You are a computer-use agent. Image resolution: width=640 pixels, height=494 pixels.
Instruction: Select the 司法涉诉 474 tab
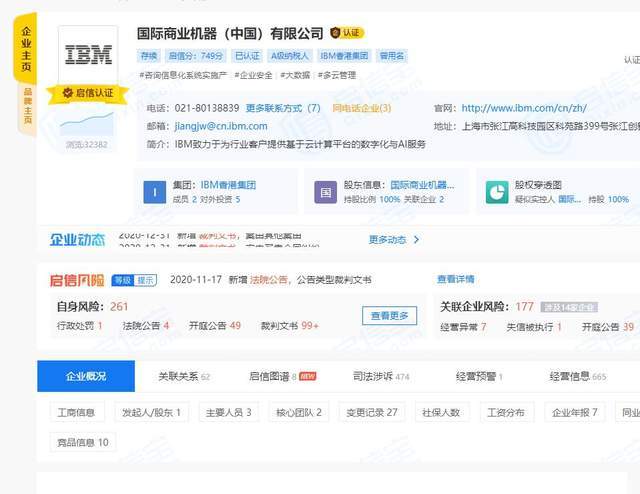pos(381,376)
